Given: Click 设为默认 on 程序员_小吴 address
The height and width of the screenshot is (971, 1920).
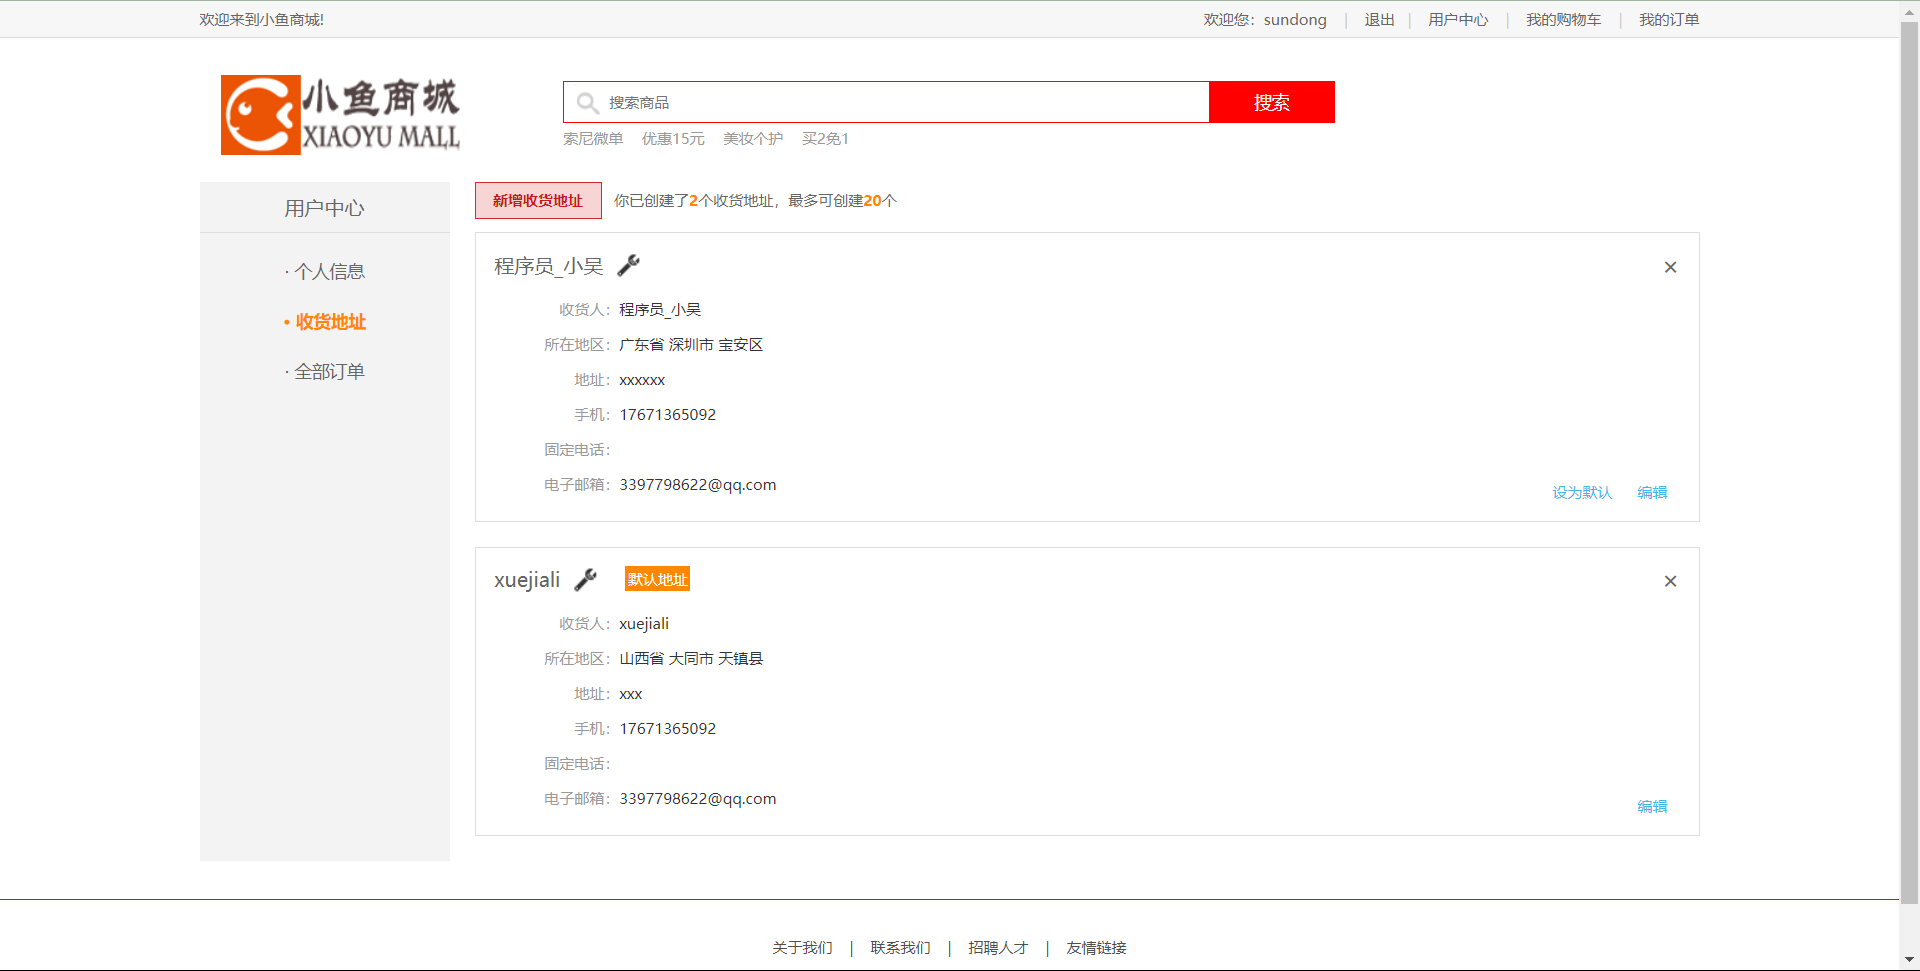Looking at the screenshot, I should (x=1582, y=492).
